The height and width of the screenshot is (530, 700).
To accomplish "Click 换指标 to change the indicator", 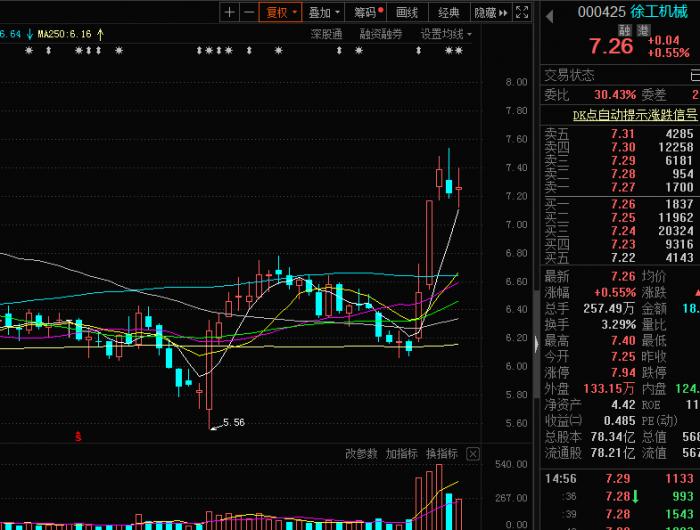I will click(441, 454).
